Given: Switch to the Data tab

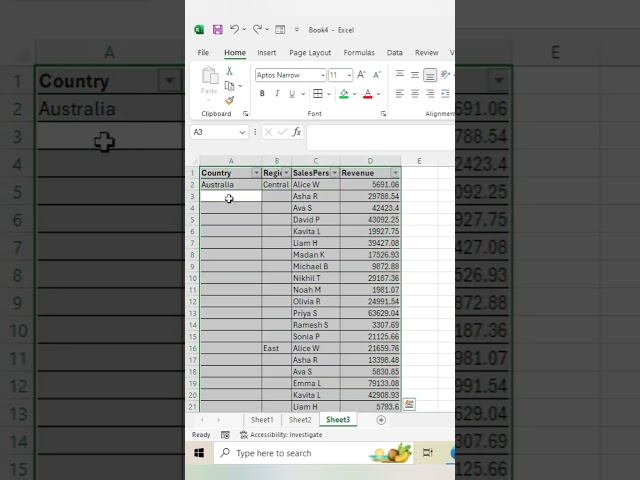Looking at the screenshot, I should [x=395, y=53].
